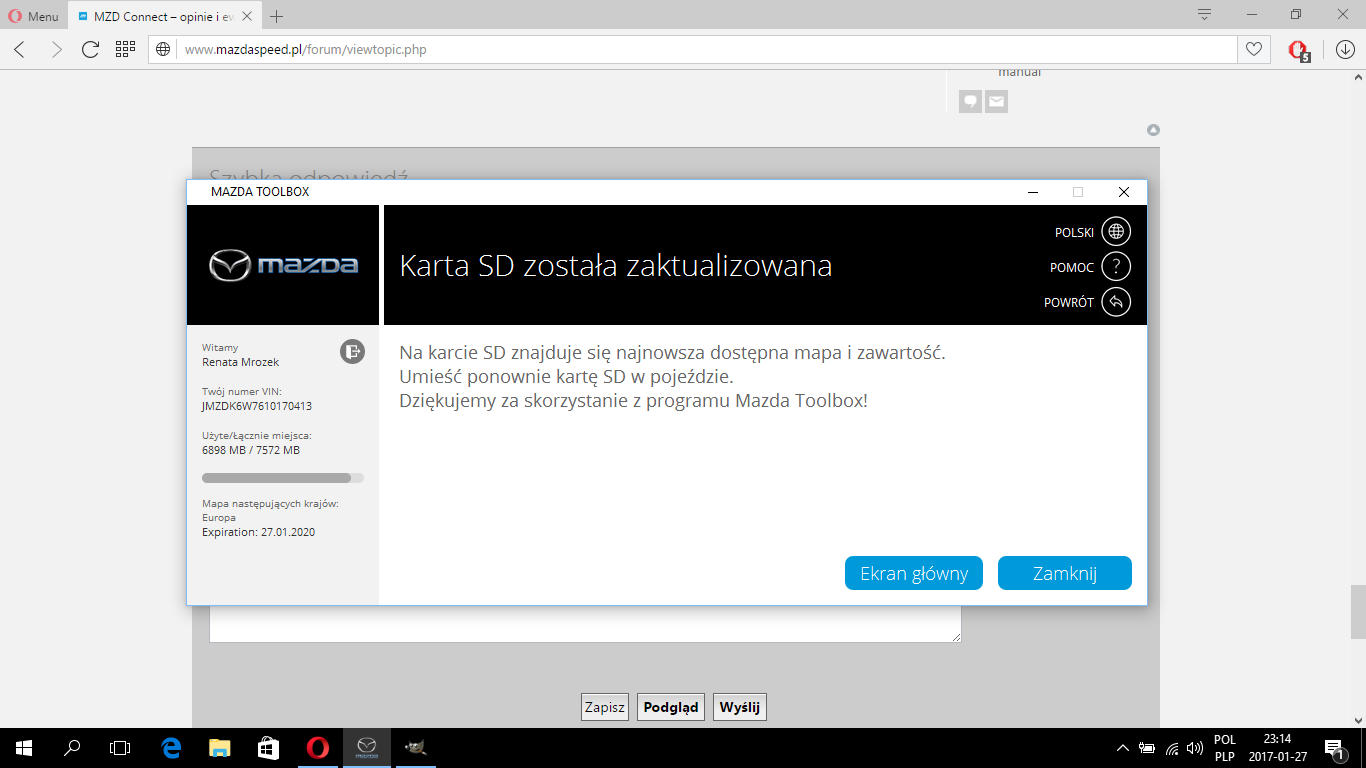Open a new browser tab with plus

(x=277, y=16)
